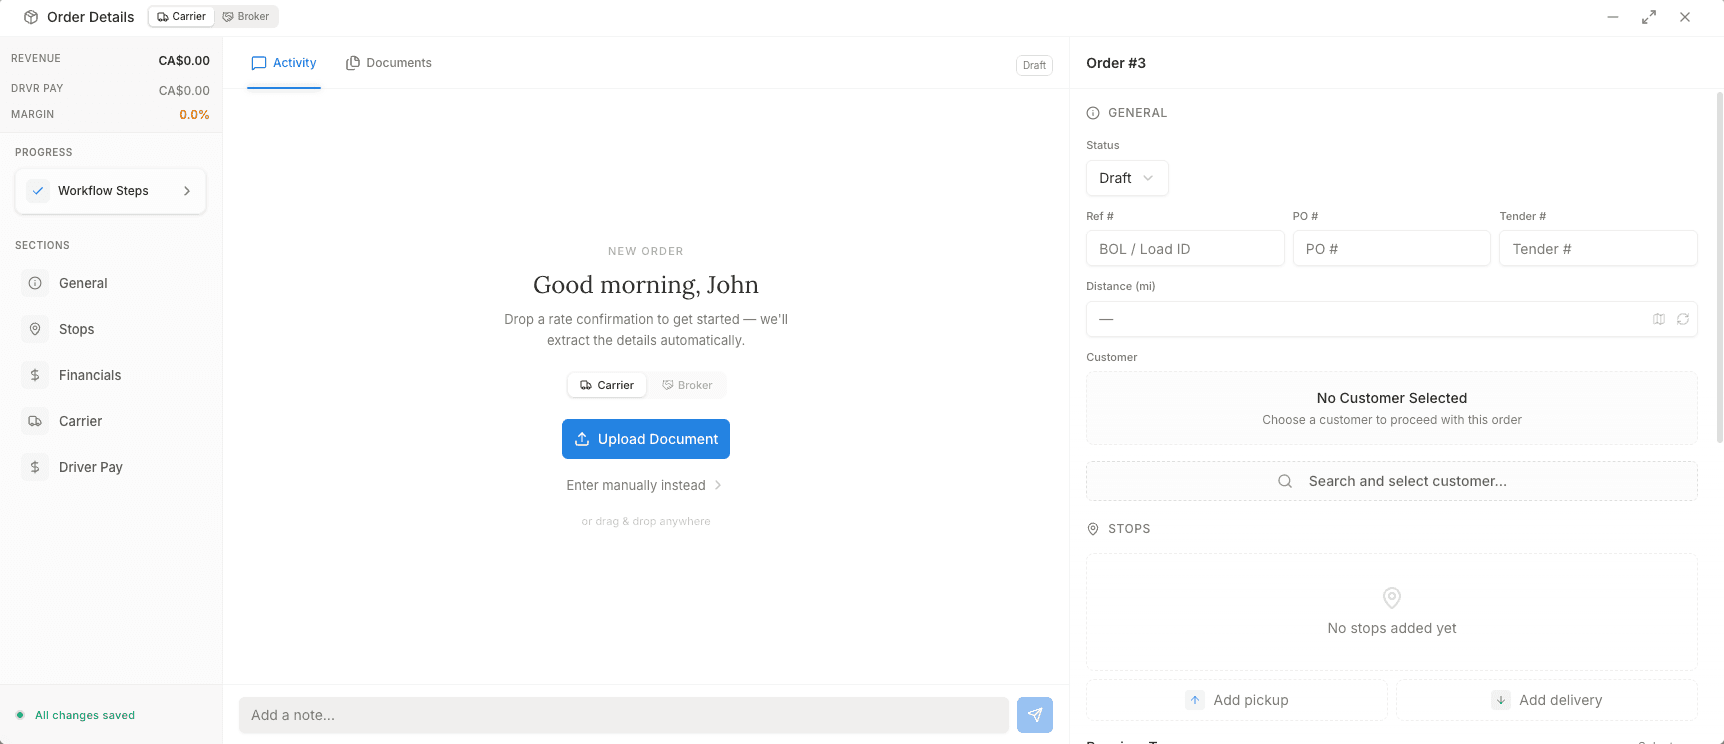This screenshot has width=1724, height=744.
Task: Click the Order Details package icon
Action: [x=31, y=17]
